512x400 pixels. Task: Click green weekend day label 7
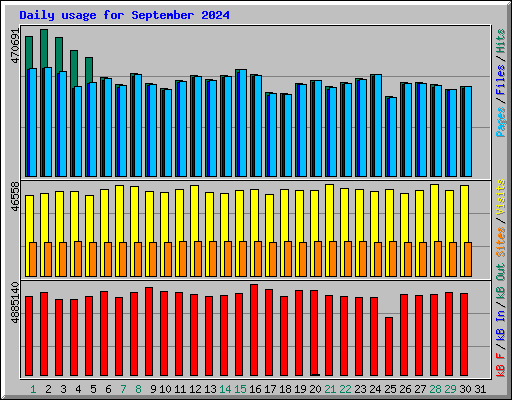pos(123,389)
